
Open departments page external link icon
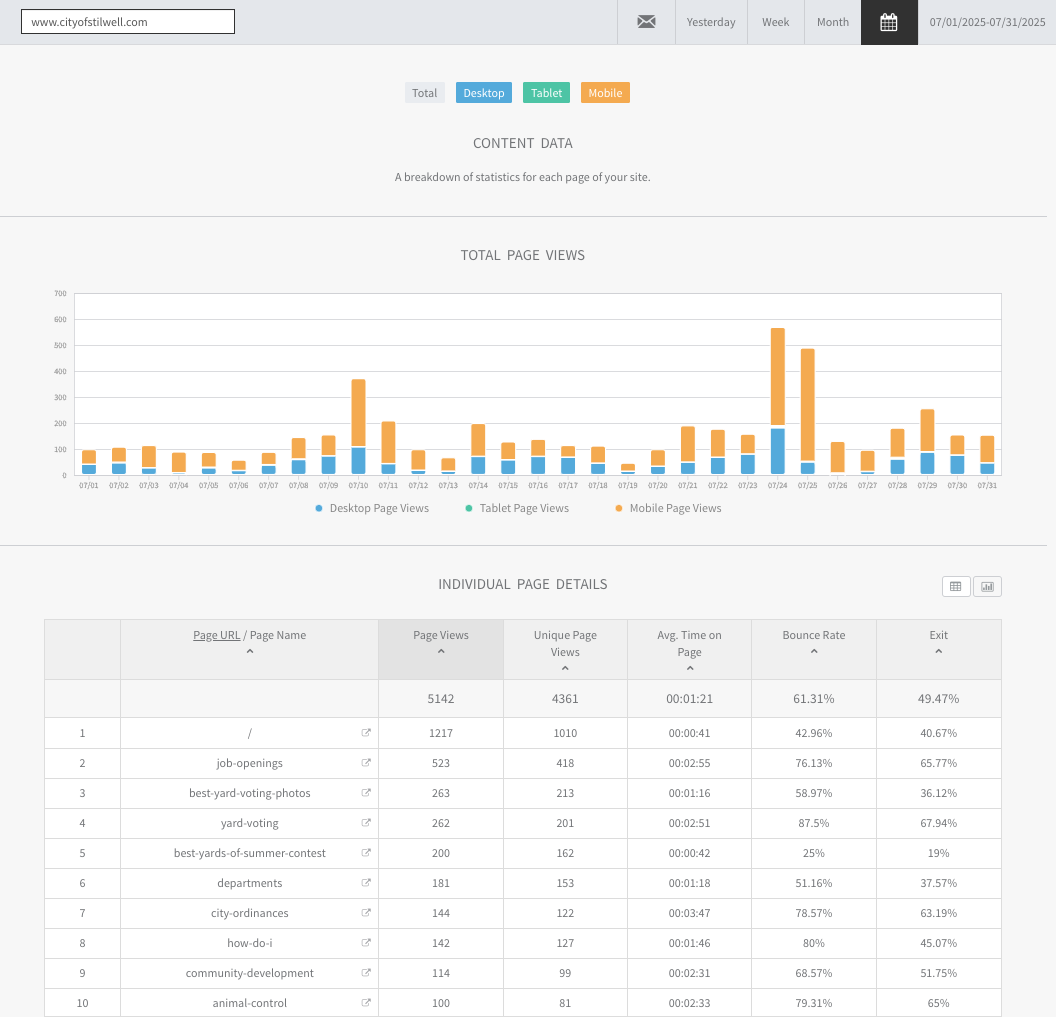366,883
